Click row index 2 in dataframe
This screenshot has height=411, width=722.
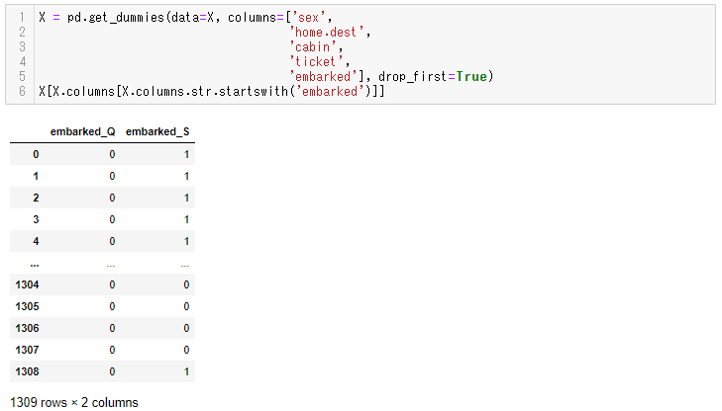tap(36, 197)
